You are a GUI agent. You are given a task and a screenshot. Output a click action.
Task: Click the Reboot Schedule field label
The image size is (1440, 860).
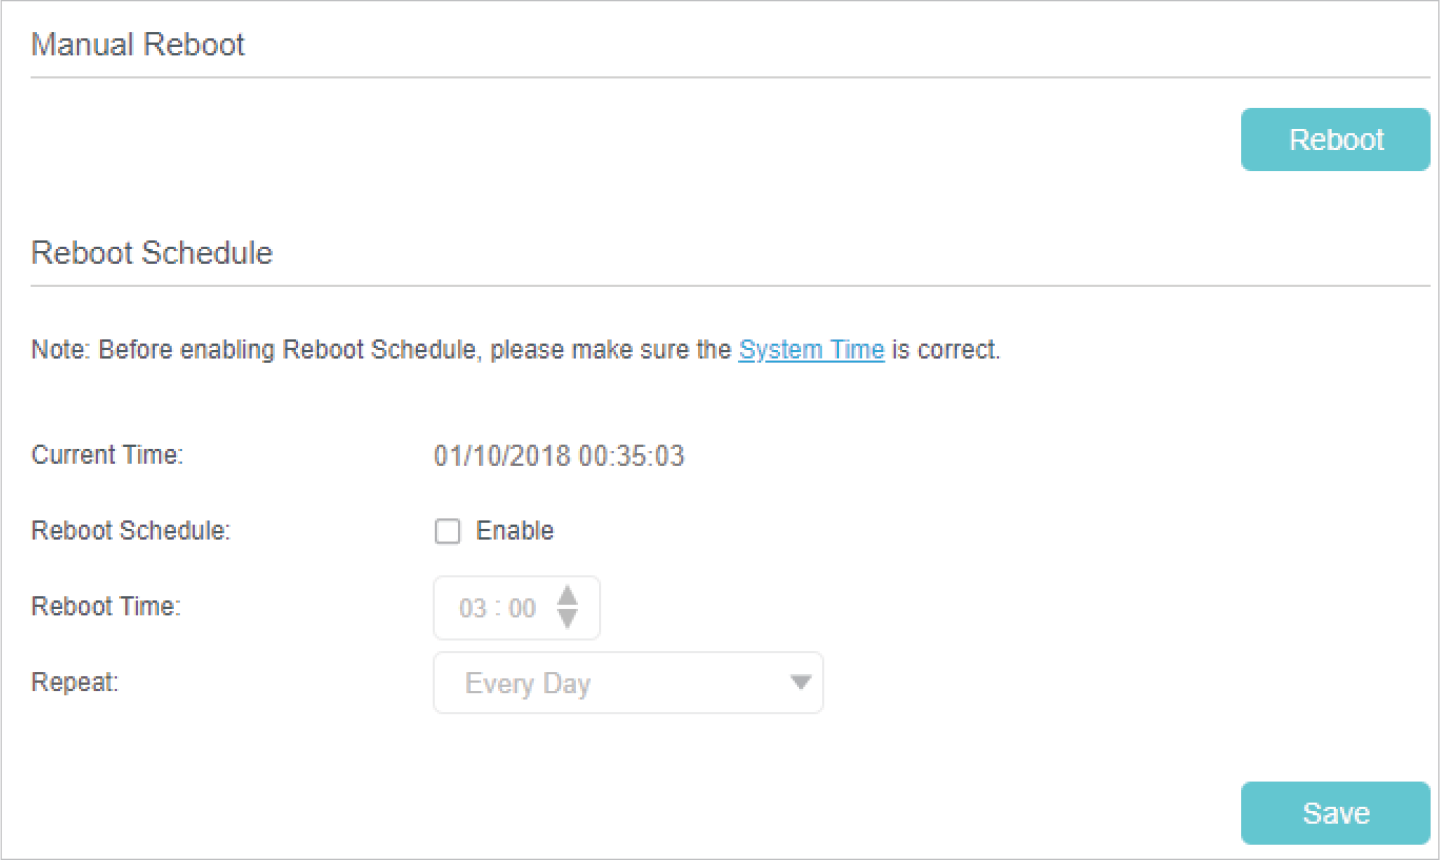click(x=130, y=531)
